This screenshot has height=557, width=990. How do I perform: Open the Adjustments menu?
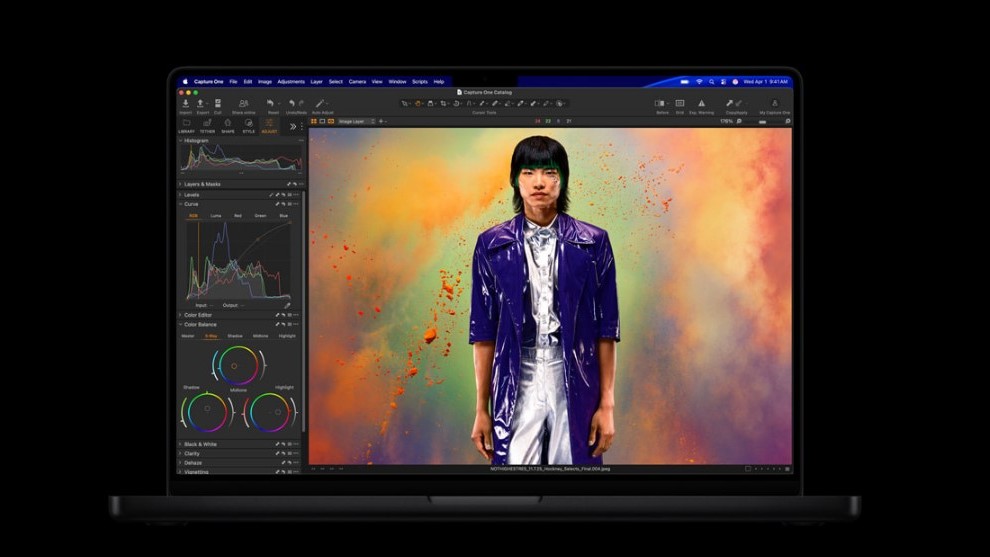290,81
